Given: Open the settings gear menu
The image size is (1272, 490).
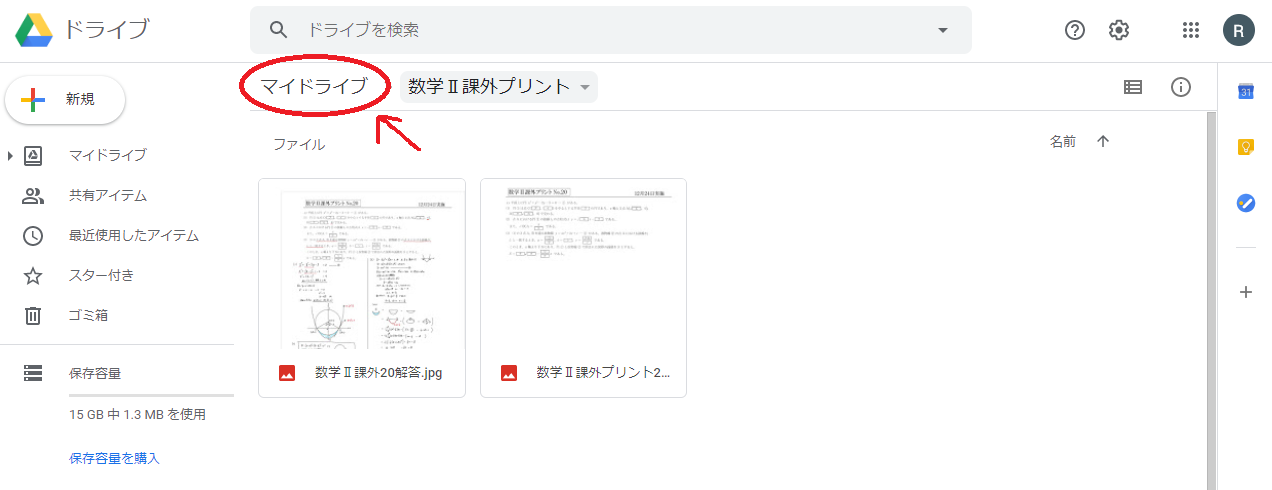Looking at the screenshot, I should [1119, 30].
